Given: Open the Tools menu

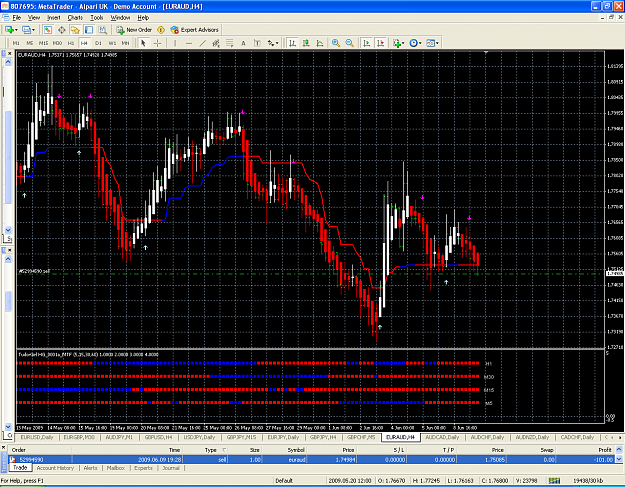Looking at the screenshot, I should [96, 18].
